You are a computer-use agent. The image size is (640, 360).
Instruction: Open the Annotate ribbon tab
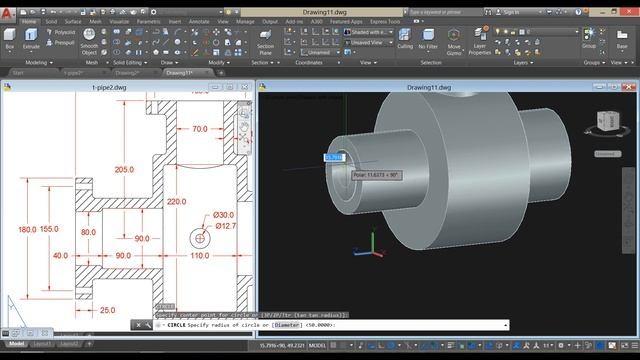click(x=199, y=21)
